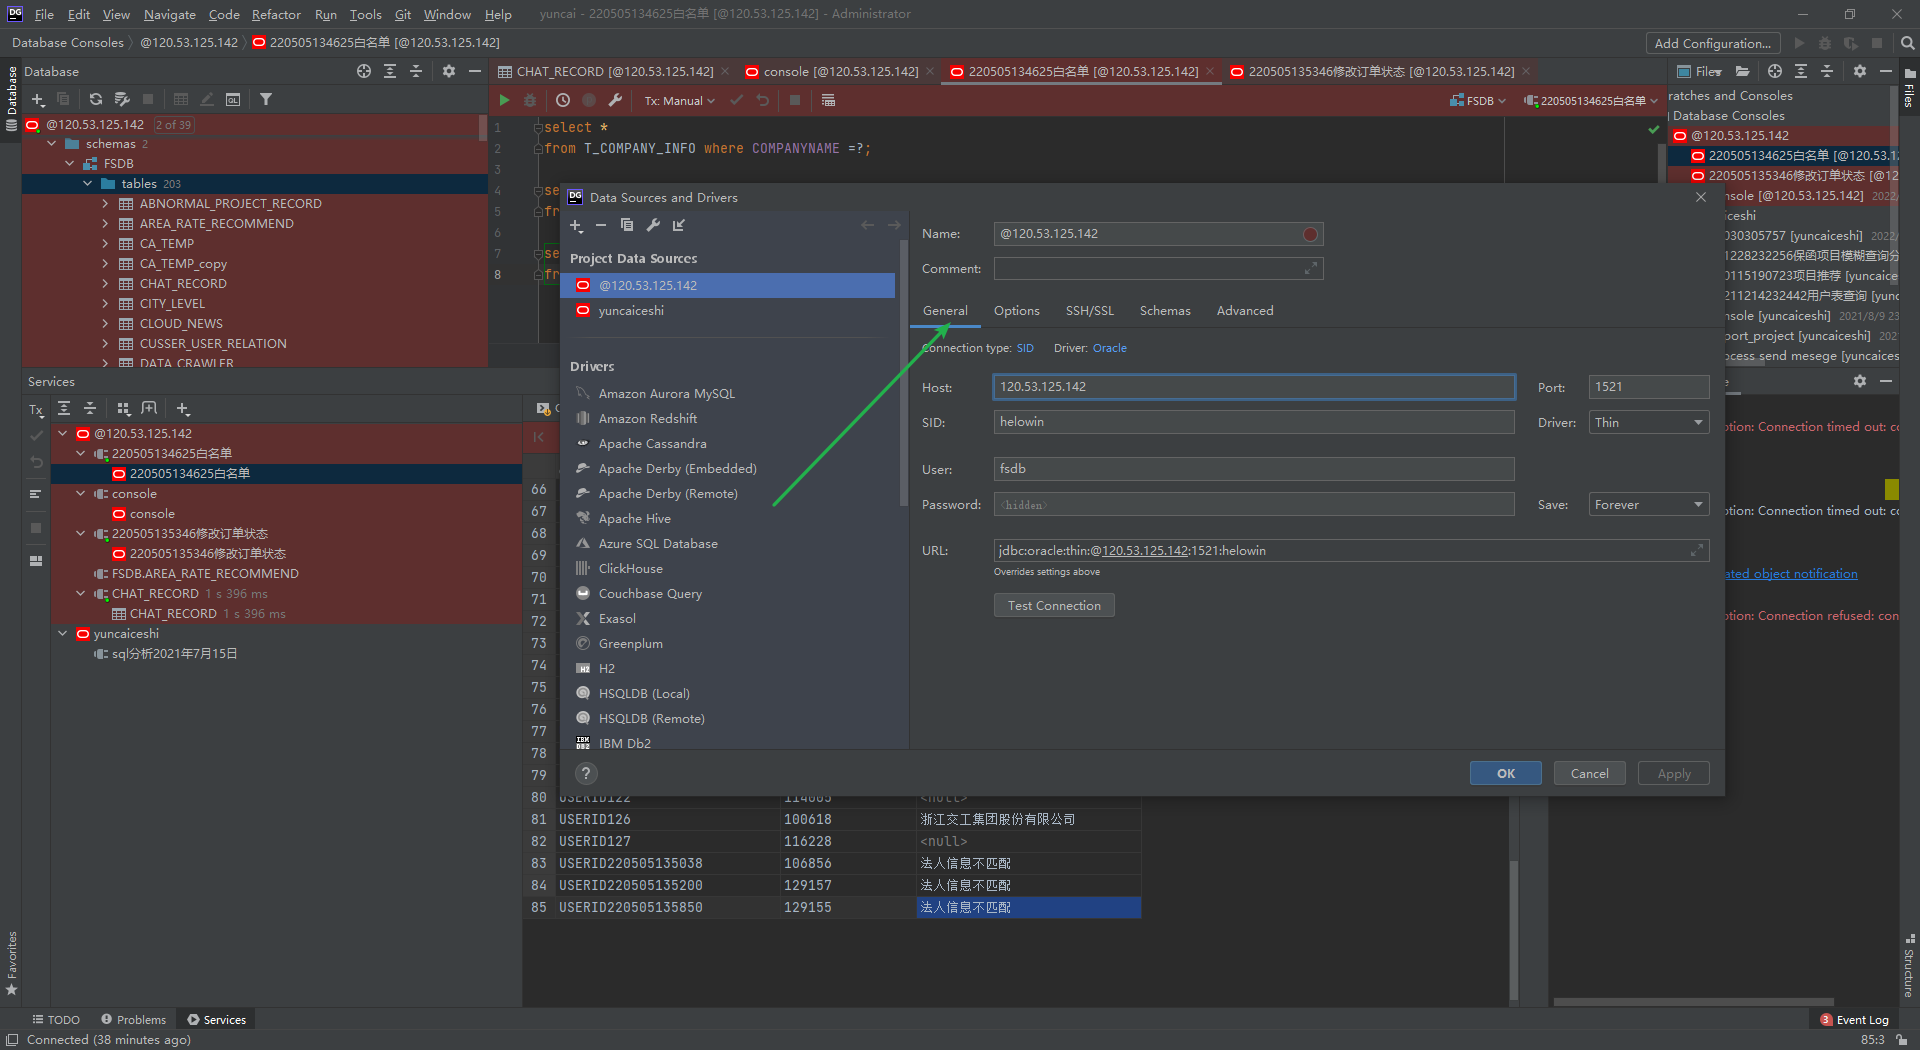Open the Navigate menu
Viewport: 1920px width, 1050px height.
169,14
